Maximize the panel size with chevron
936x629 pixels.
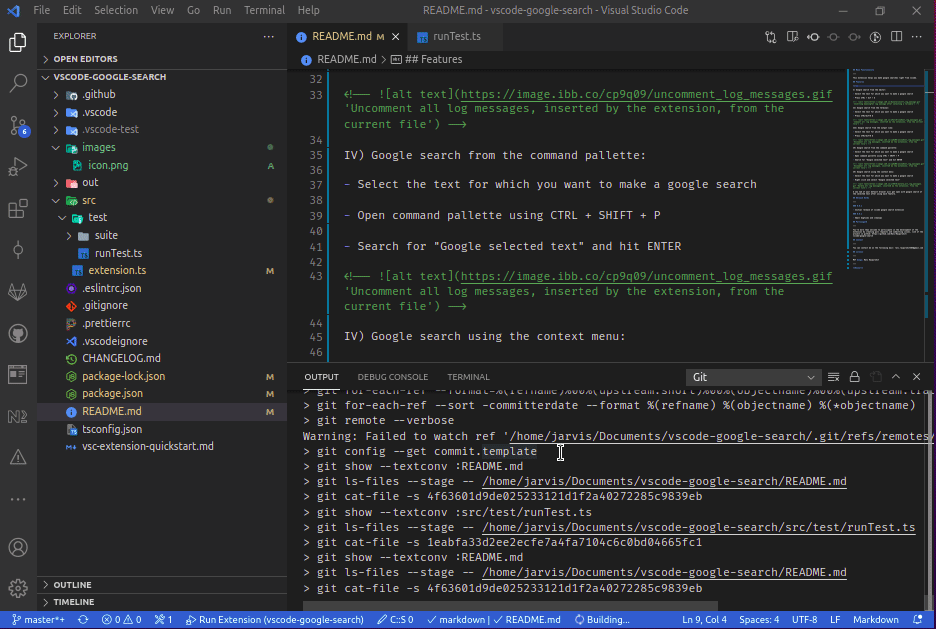coord(895,377)
